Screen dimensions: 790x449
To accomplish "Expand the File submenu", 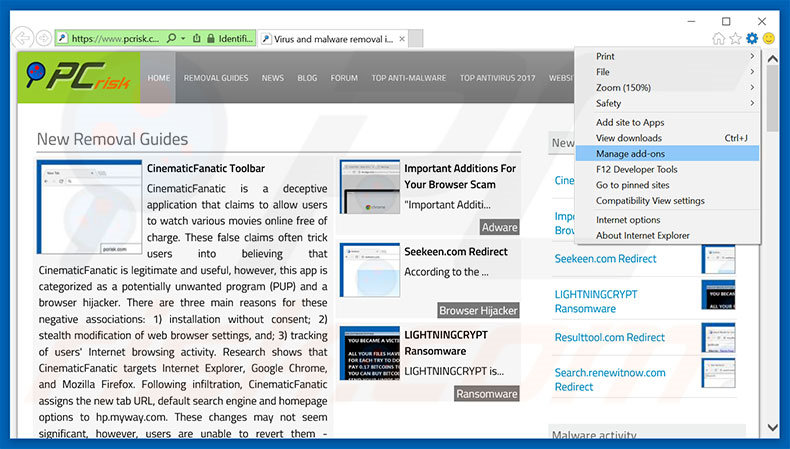I will (668, 72).
